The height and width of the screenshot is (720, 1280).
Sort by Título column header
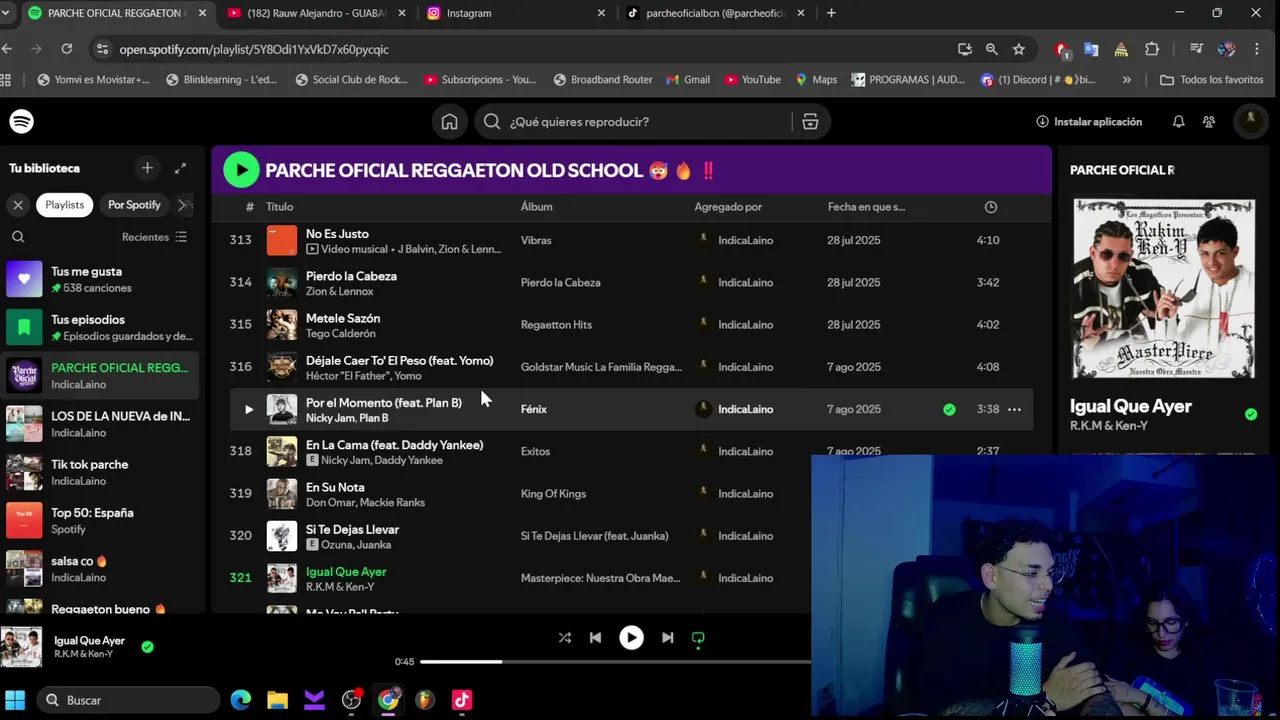(279, 207)
